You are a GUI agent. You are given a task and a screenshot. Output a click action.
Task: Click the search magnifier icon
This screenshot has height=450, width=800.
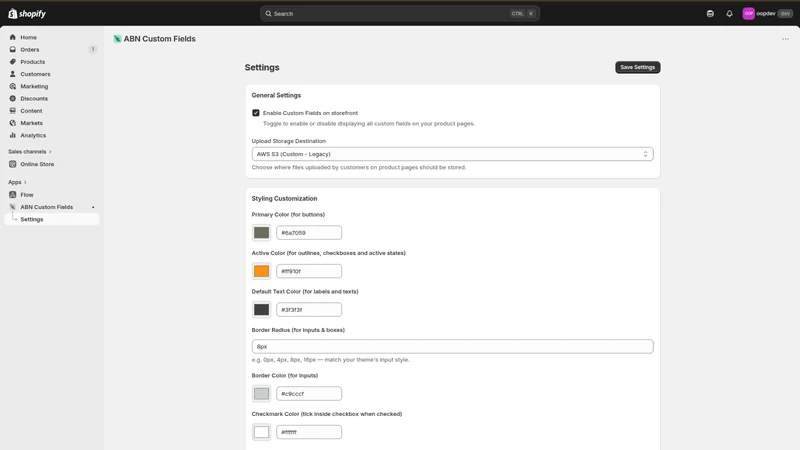tap(268, 14)
